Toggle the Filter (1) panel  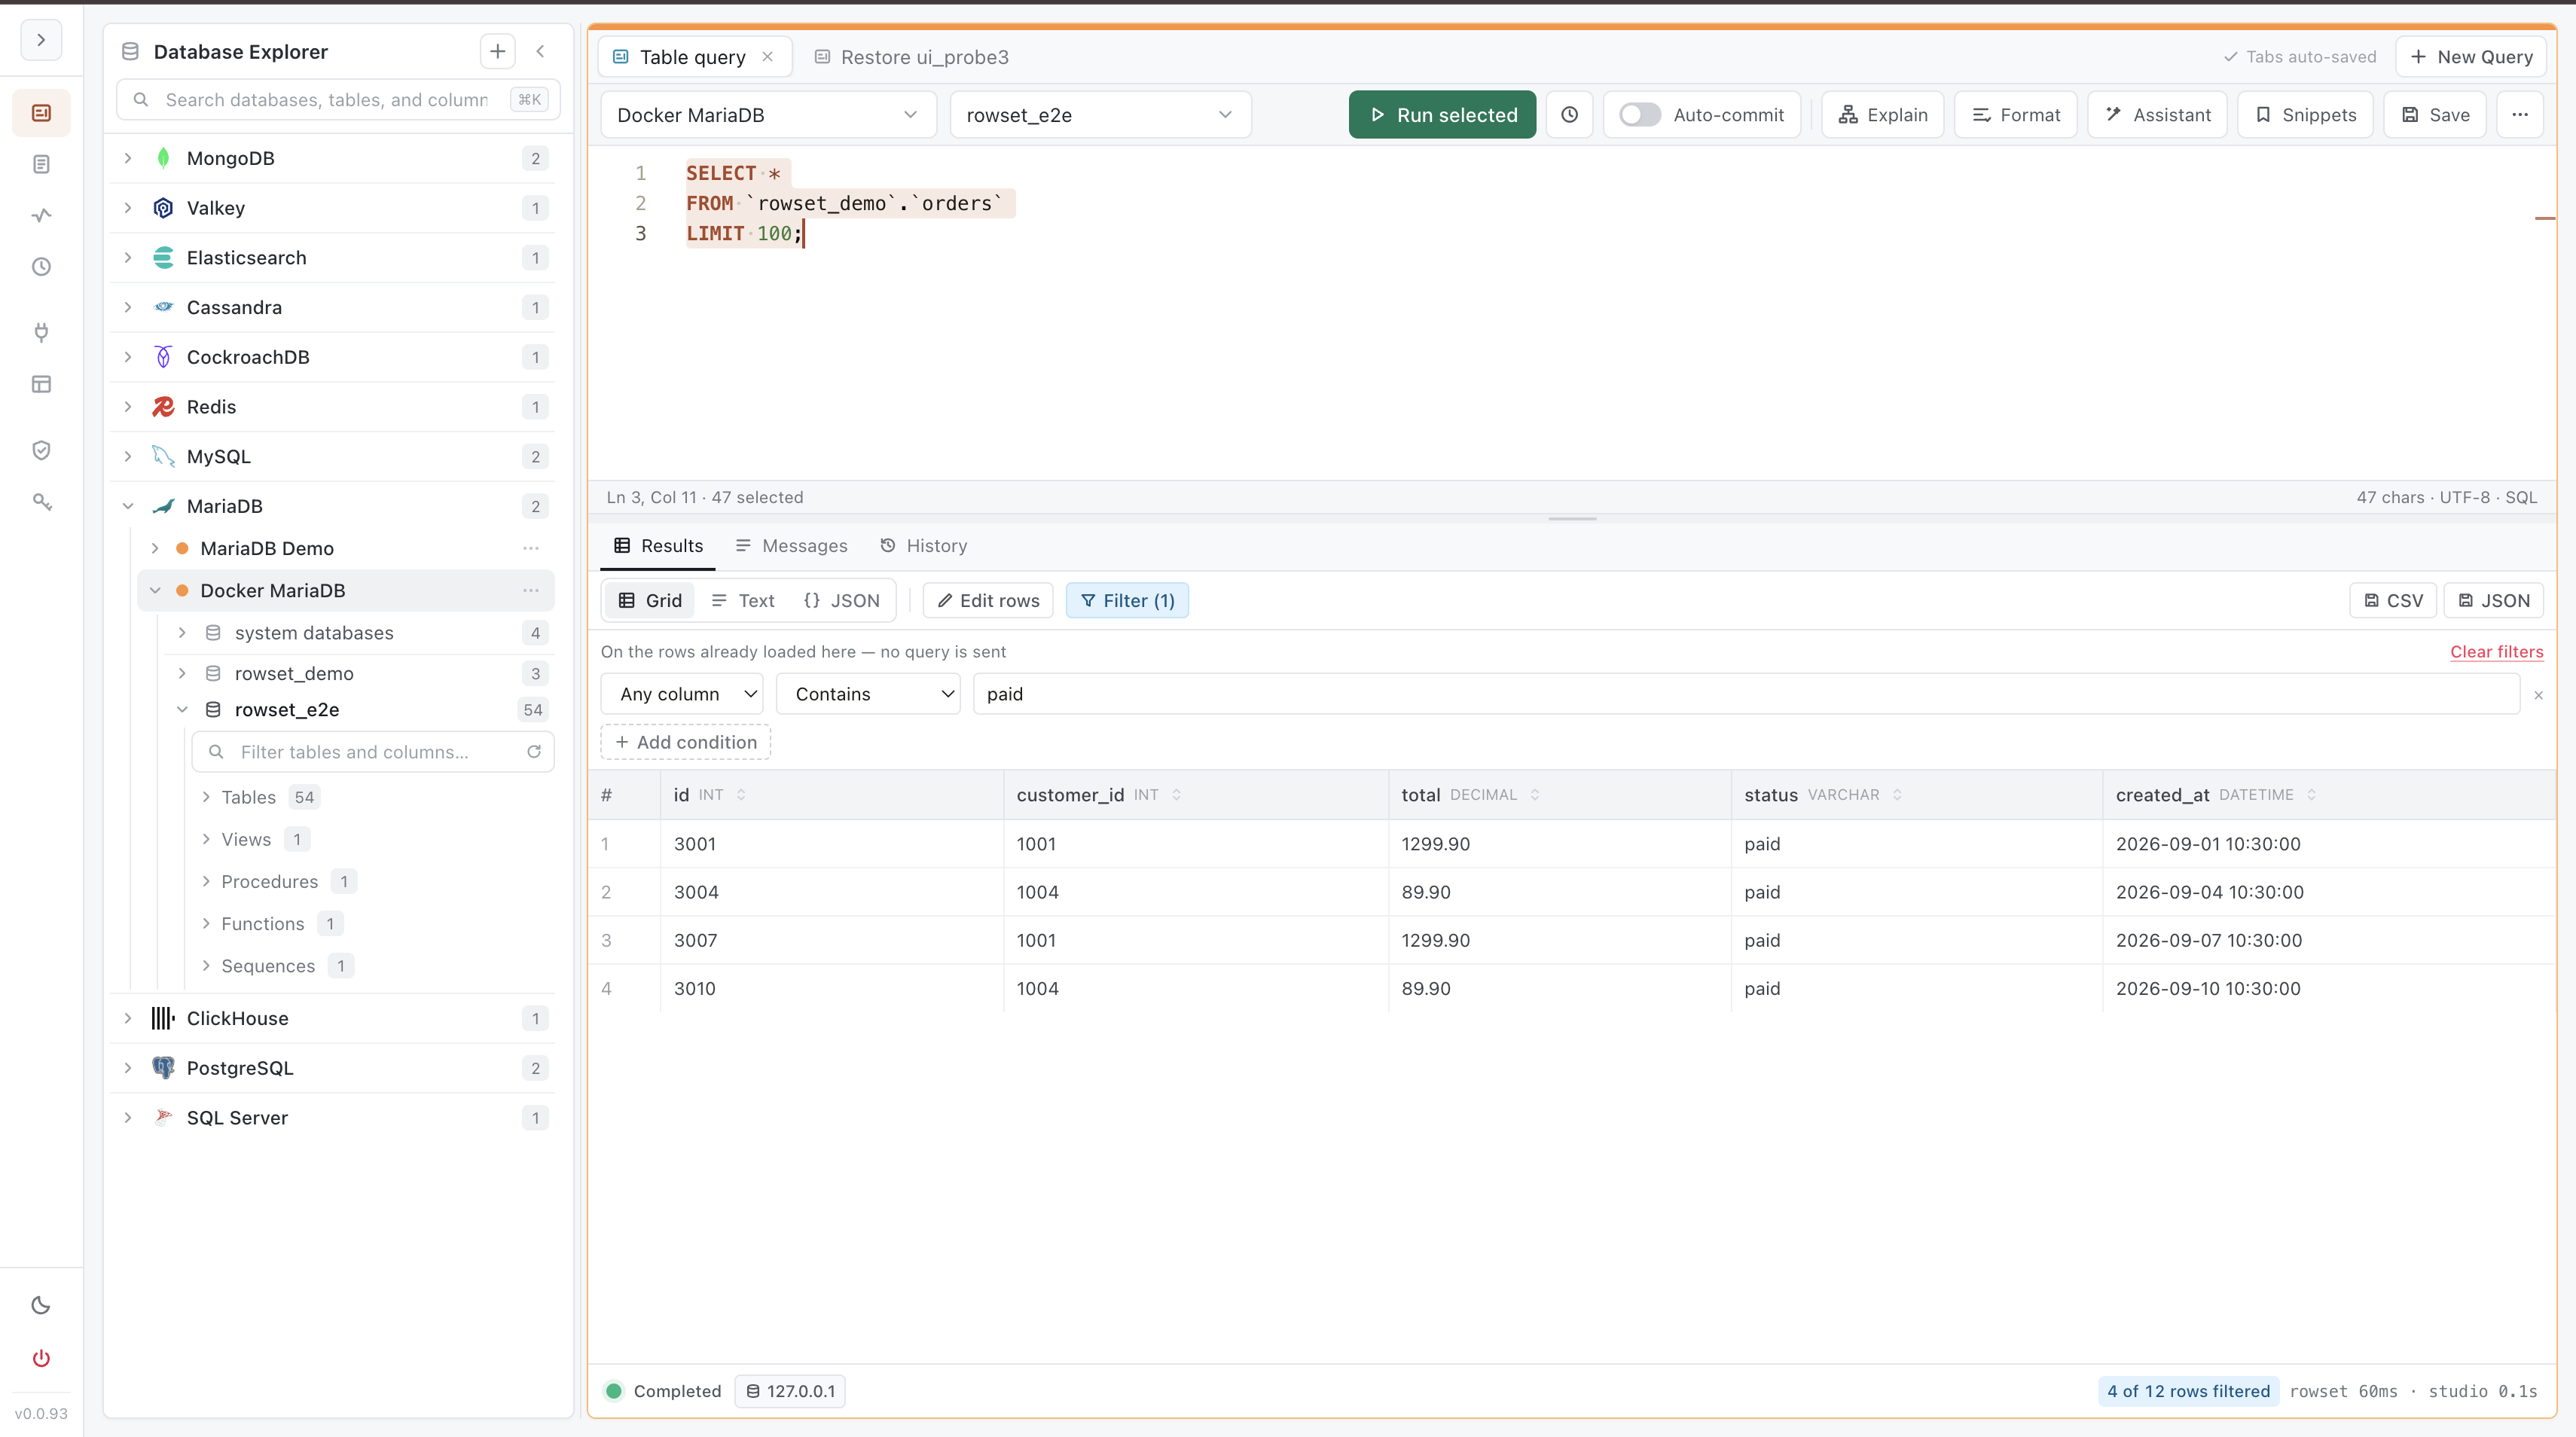click(1127, 601)
